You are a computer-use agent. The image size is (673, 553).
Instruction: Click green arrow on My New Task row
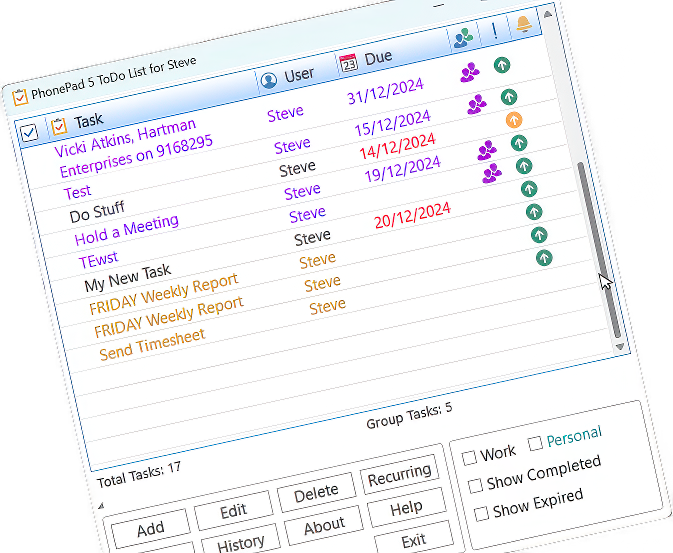[x=529, y=188]
